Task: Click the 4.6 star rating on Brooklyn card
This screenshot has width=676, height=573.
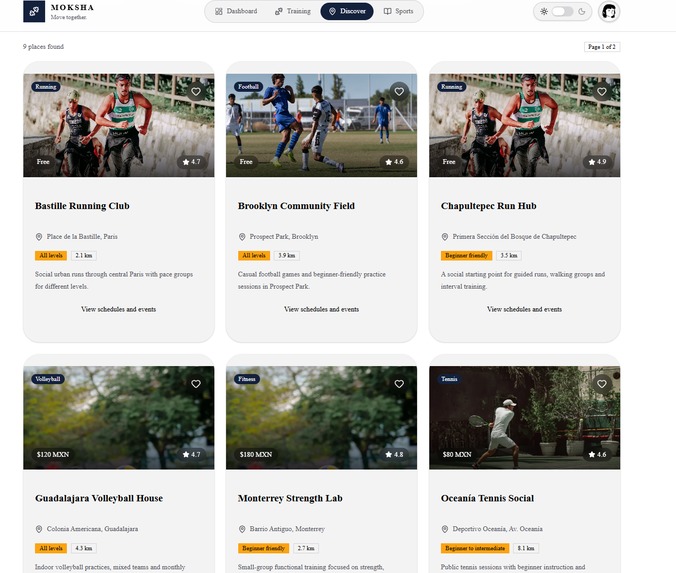Action: pos(394,162)
